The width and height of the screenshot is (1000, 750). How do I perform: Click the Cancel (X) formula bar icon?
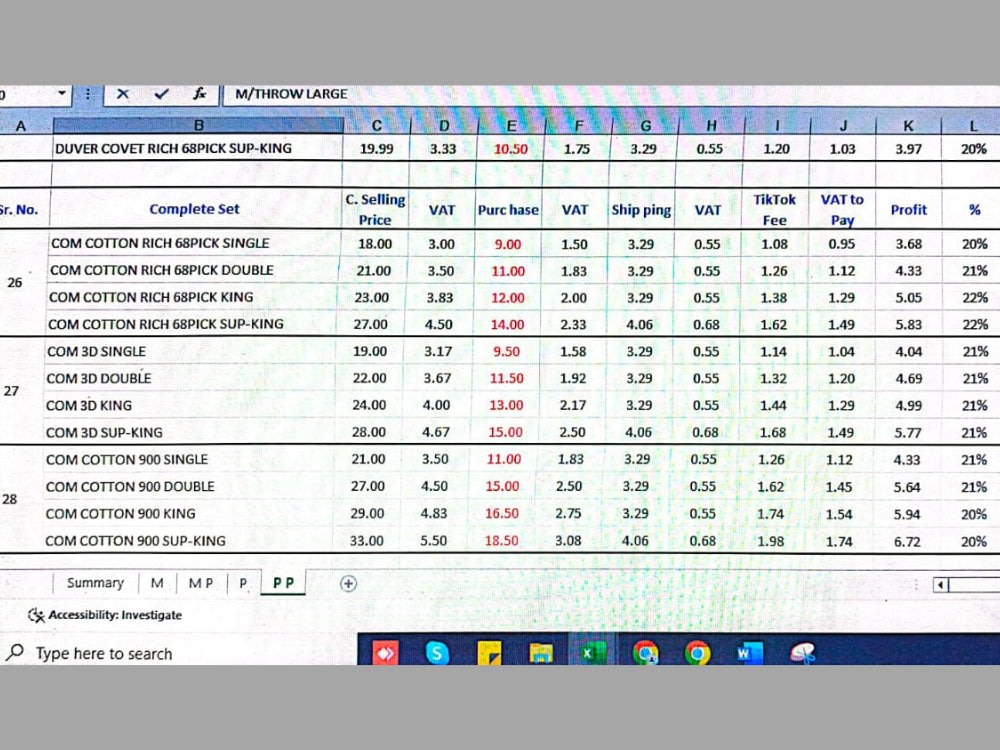pyautogui.click(x=122, y=94)
